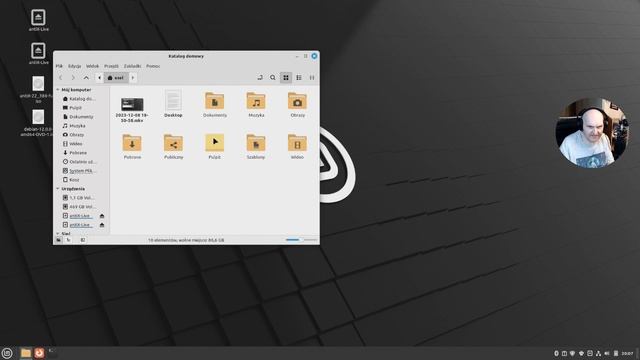Screen dimensions: 640x360
Task: Switch to icon view
Action: click(286, 78)
